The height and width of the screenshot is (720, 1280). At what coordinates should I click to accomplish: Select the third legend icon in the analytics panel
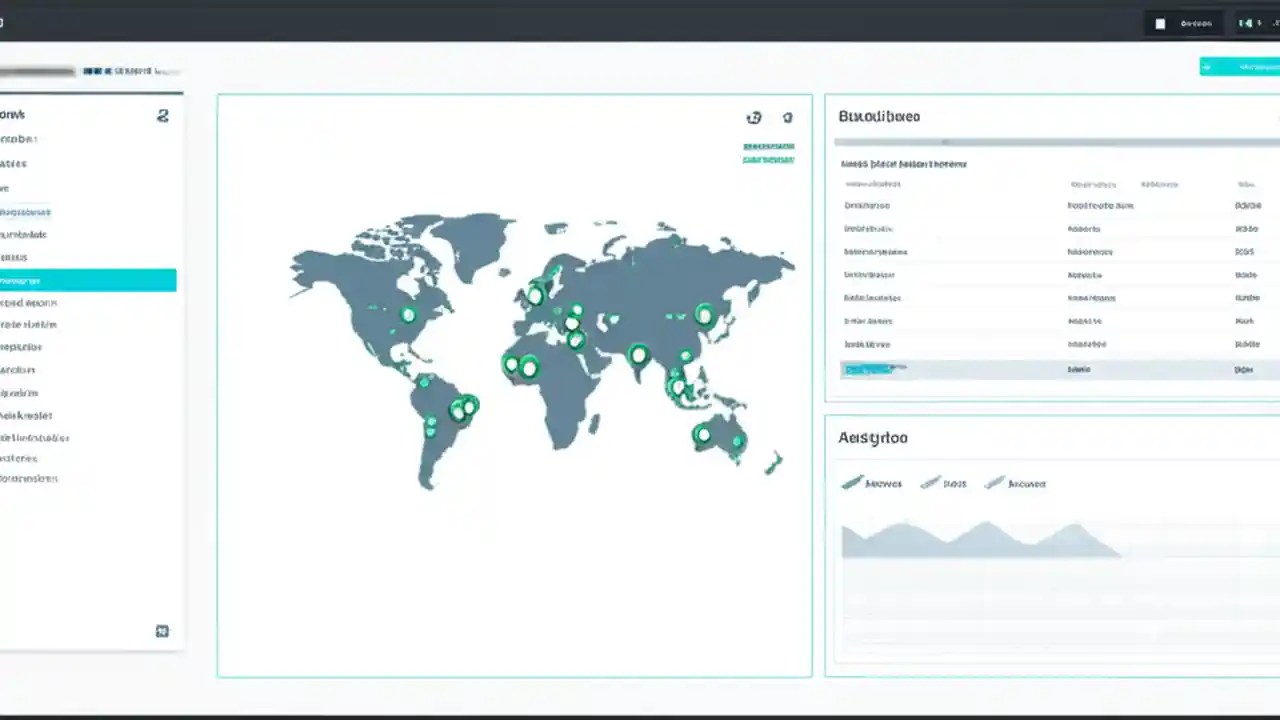pos(995,482)
